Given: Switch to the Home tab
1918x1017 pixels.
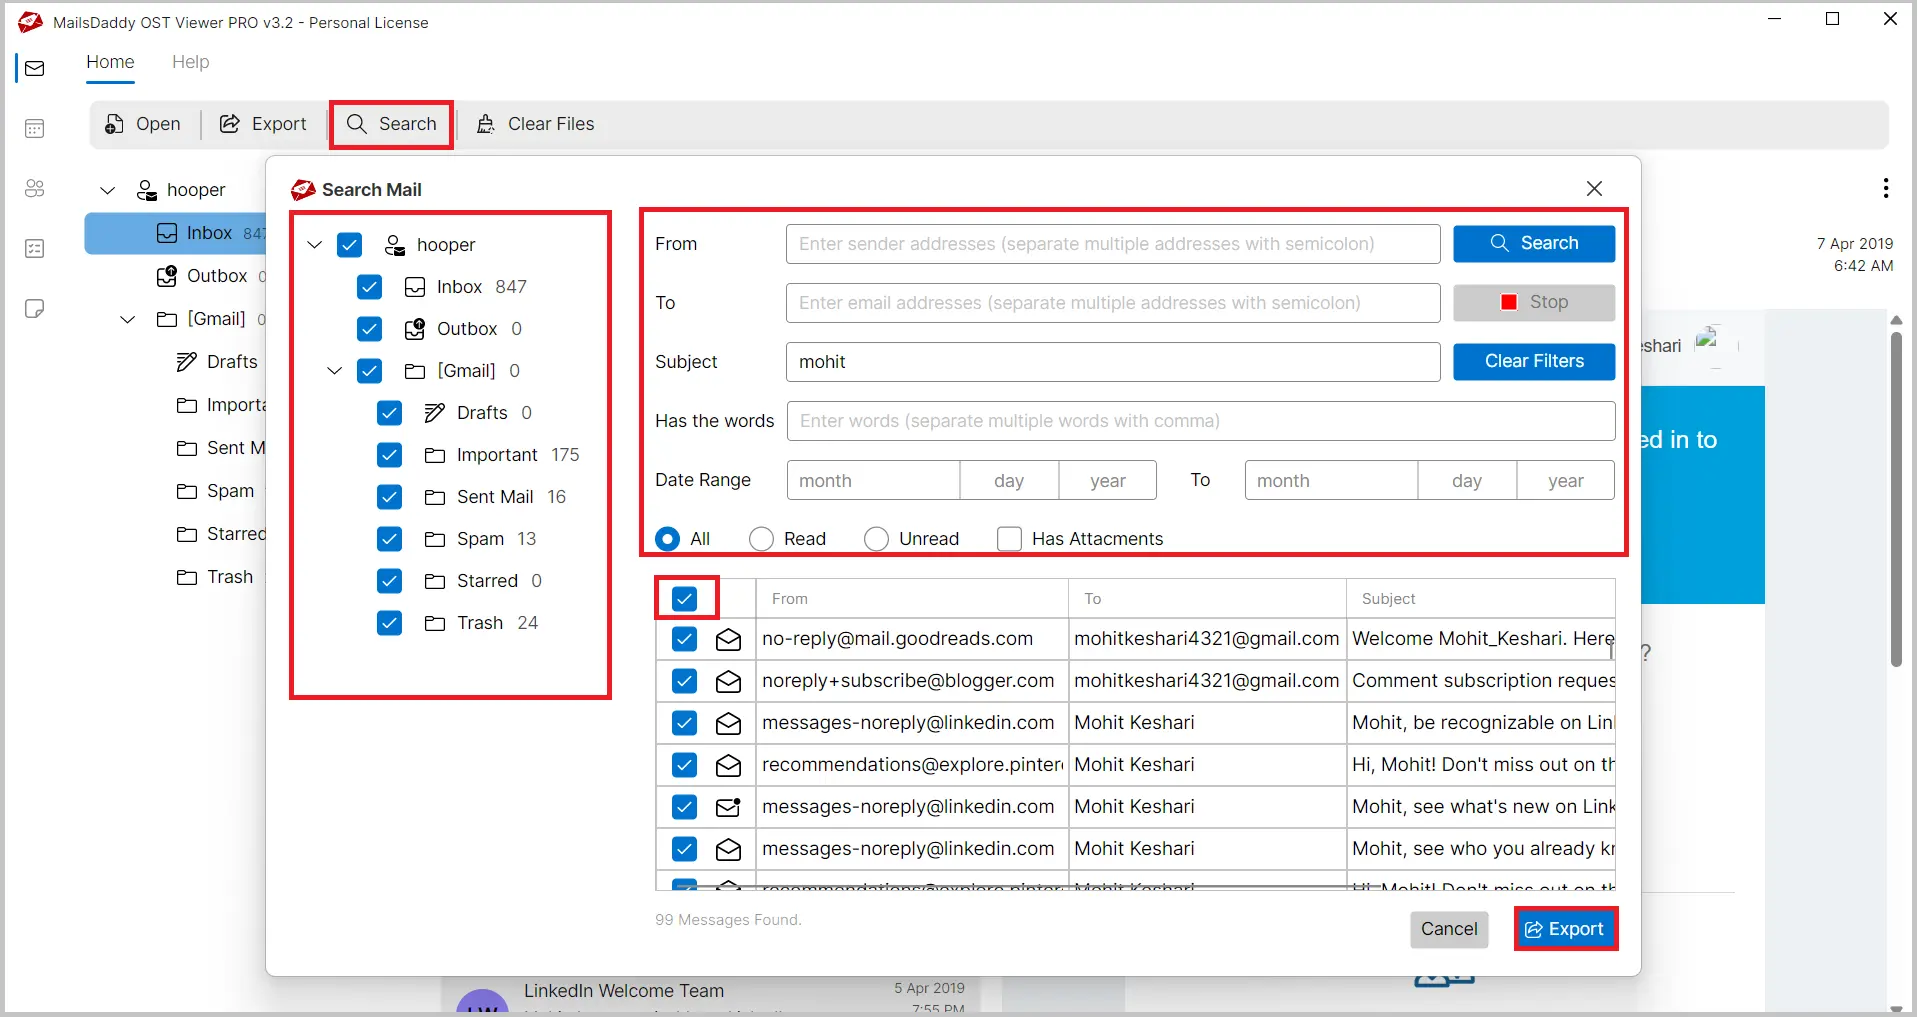Looking at the screenshot, I should pos(110,62).
